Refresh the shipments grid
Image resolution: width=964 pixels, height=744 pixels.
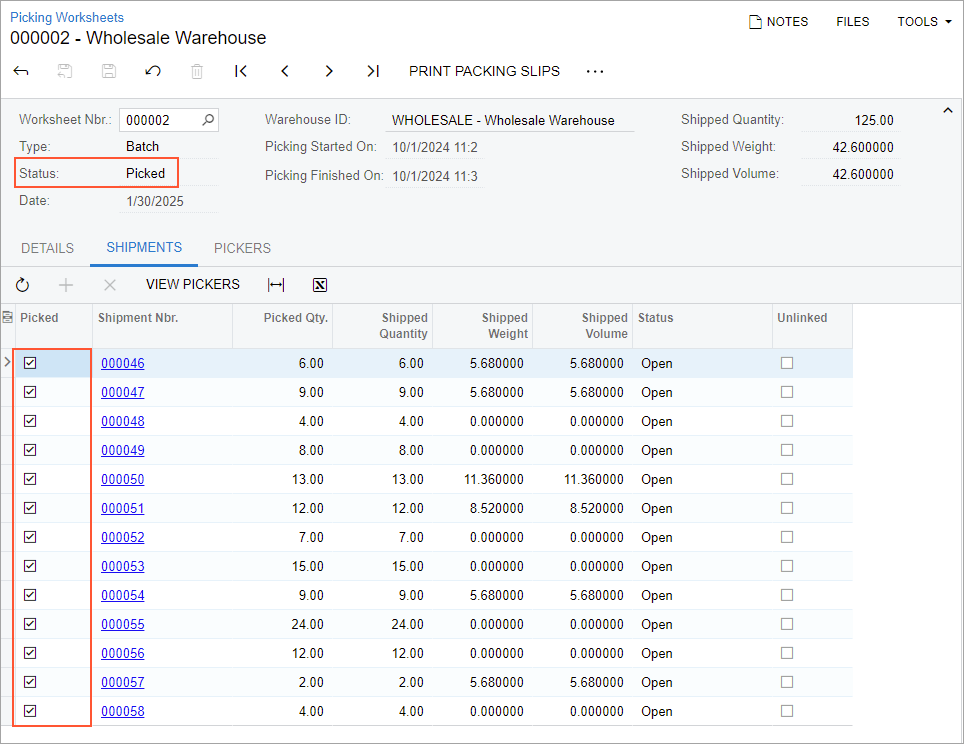[x=22, y=285]
